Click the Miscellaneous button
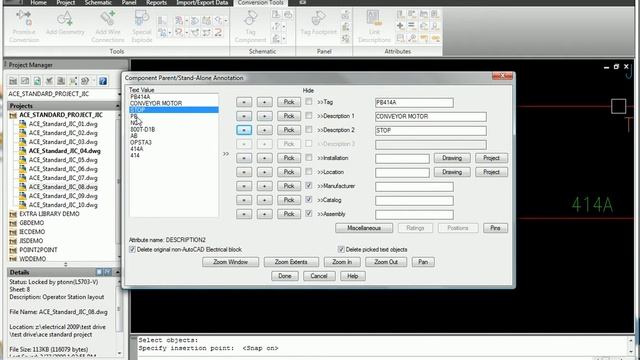Image resolution: width=640 pixels, height=360 pixels. click(x=364, y=228)
